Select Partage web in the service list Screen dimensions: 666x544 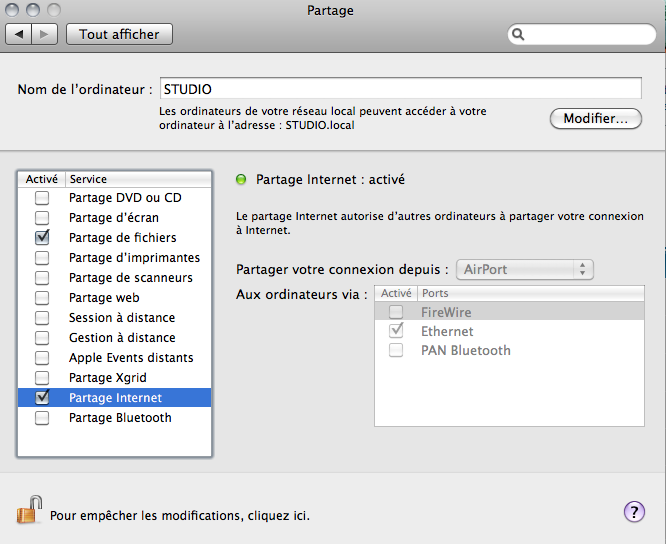[104, 298]
